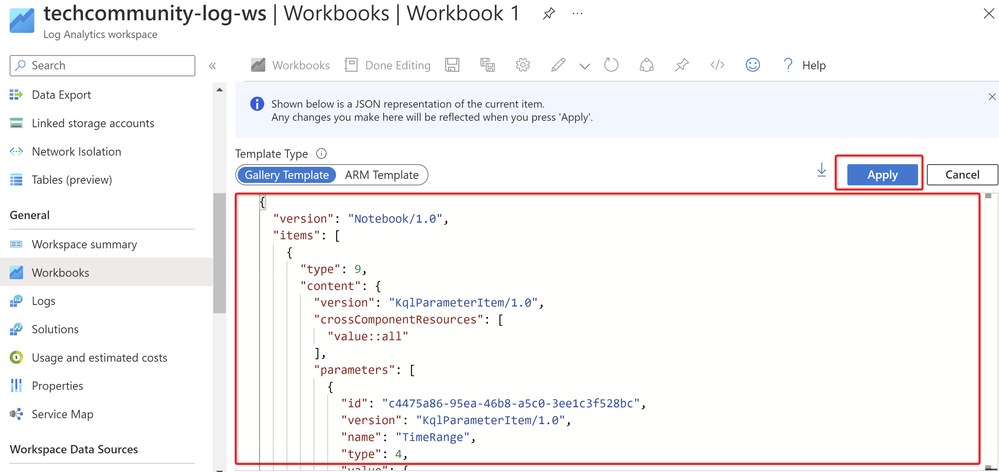Click the Linked storage accounts icon
Image resolution: width=999 pixels, height=472 pixels.
coord(17,123)
